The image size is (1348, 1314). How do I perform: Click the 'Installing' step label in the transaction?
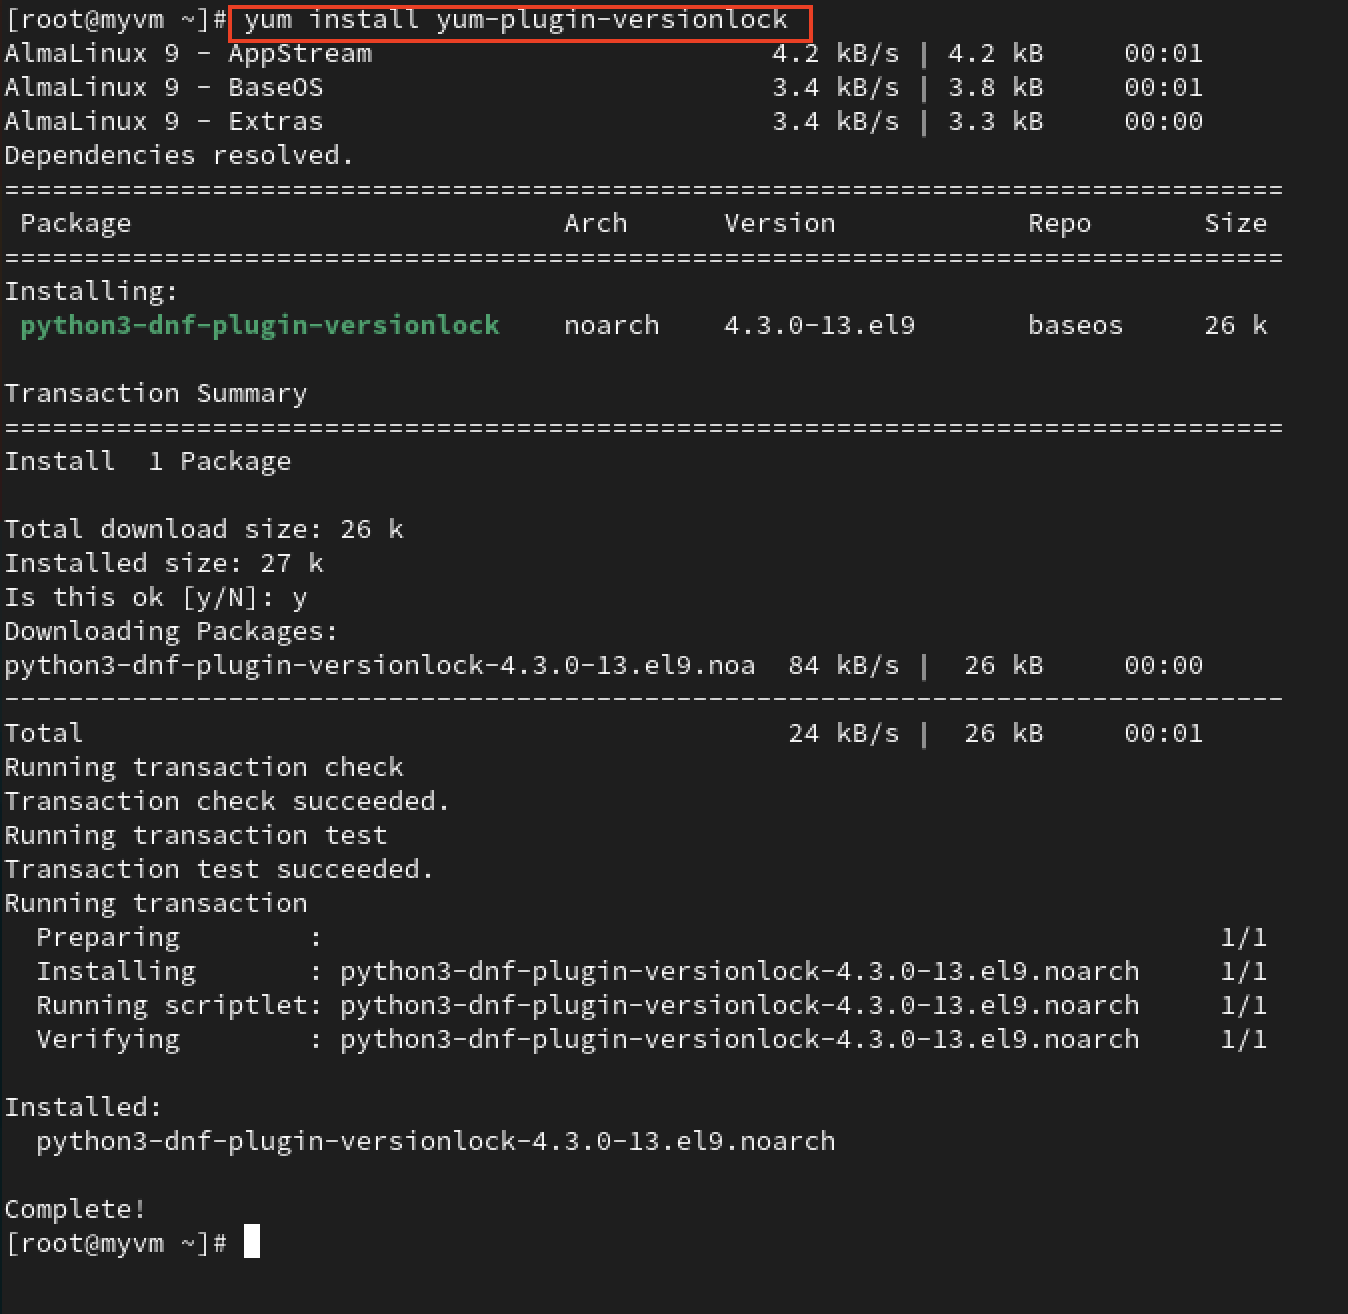coord(116,971)
